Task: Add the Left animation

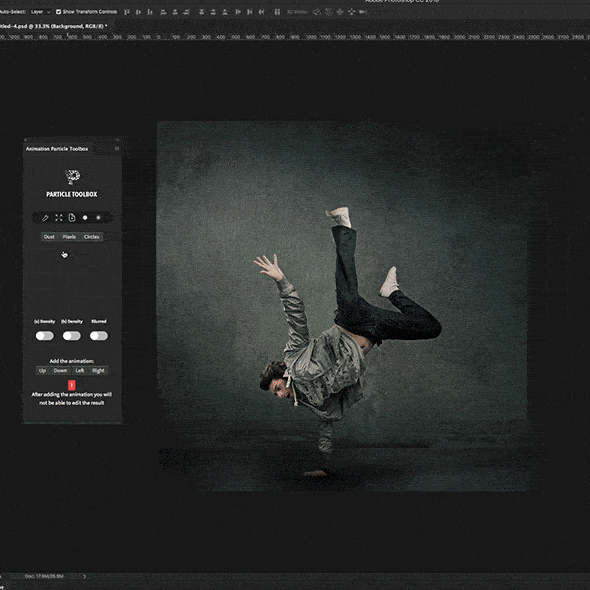Action: coord(80,371)
